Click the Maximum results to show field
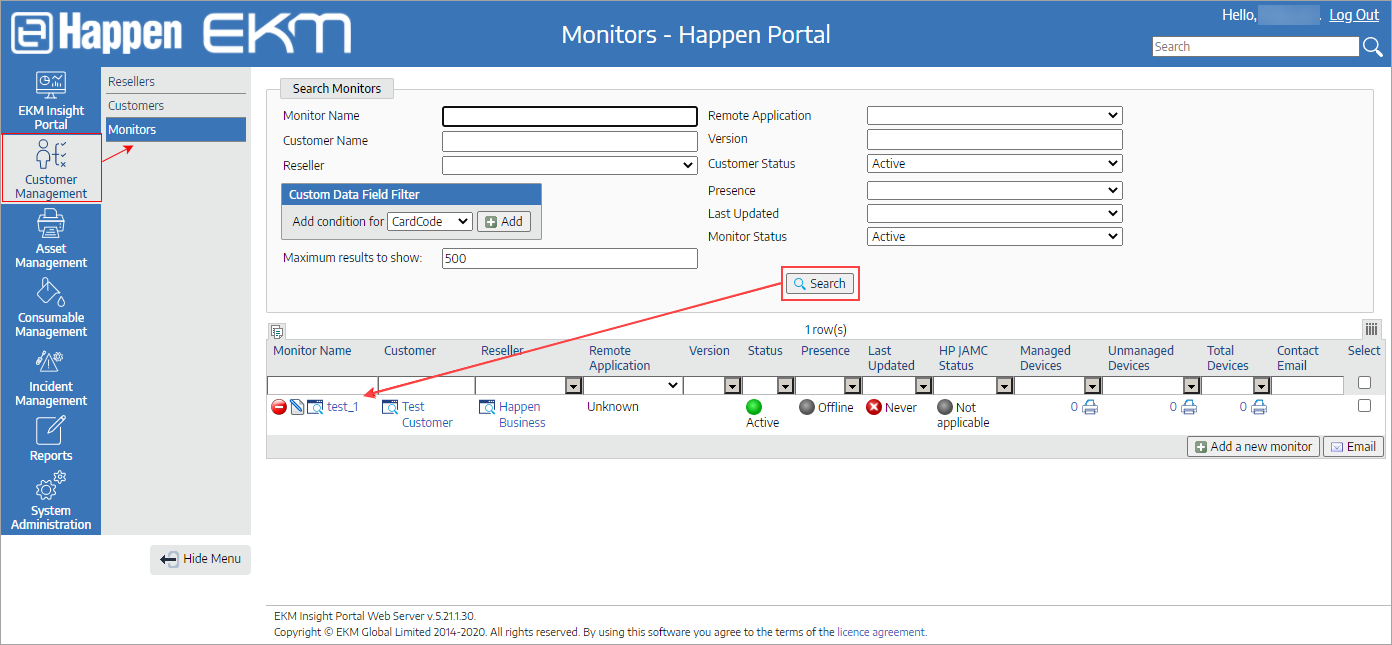Screen dimensions: 1392x645 tap(570, 258)
